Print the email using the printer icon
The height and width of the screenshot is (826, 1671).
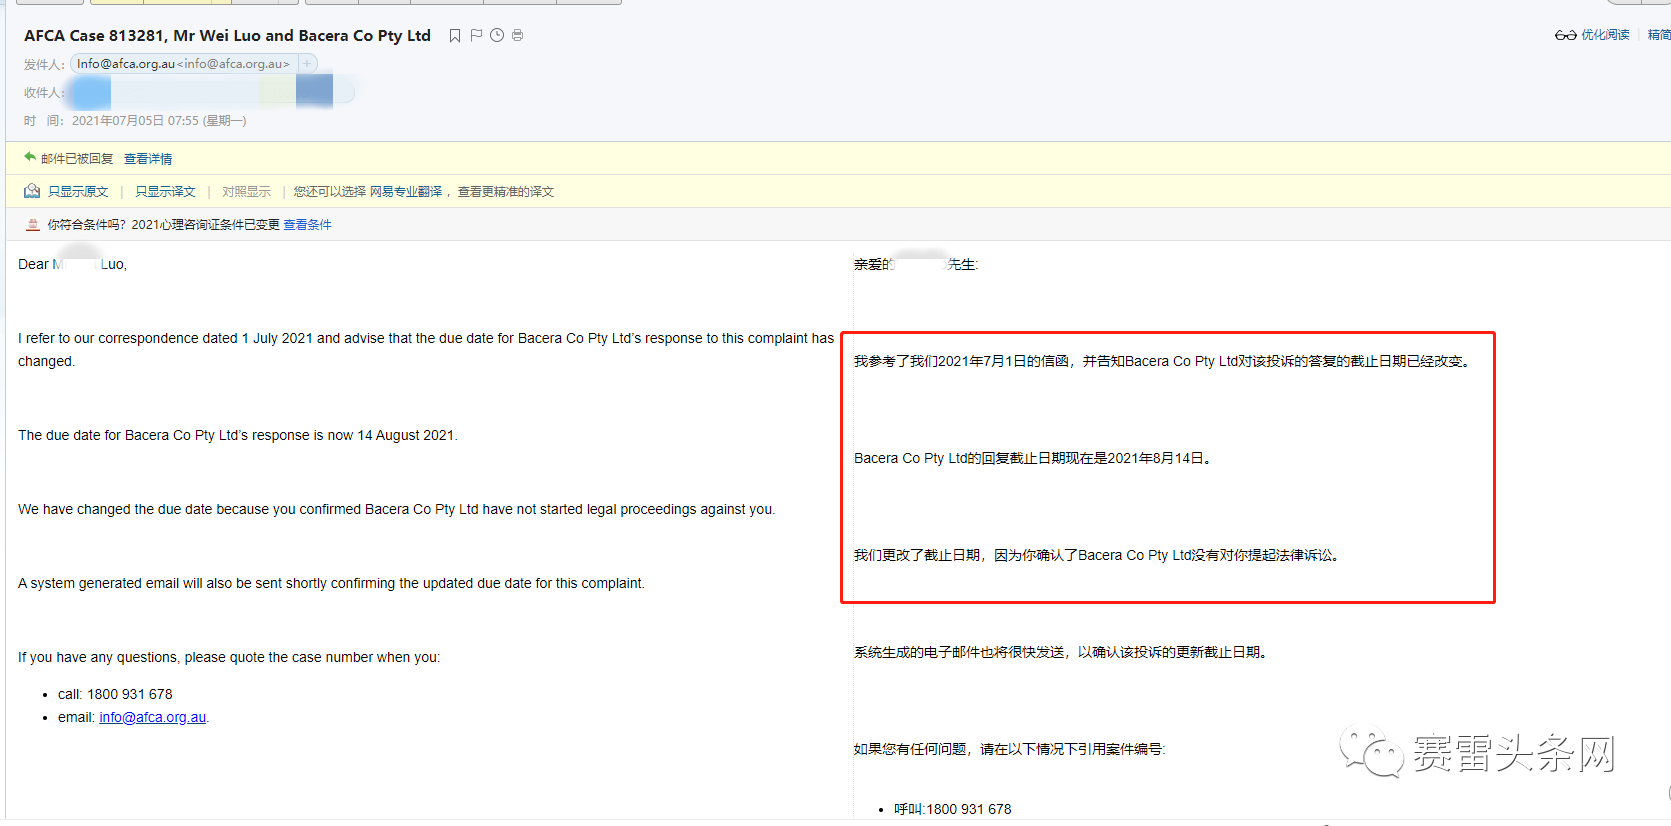(517, 36)
